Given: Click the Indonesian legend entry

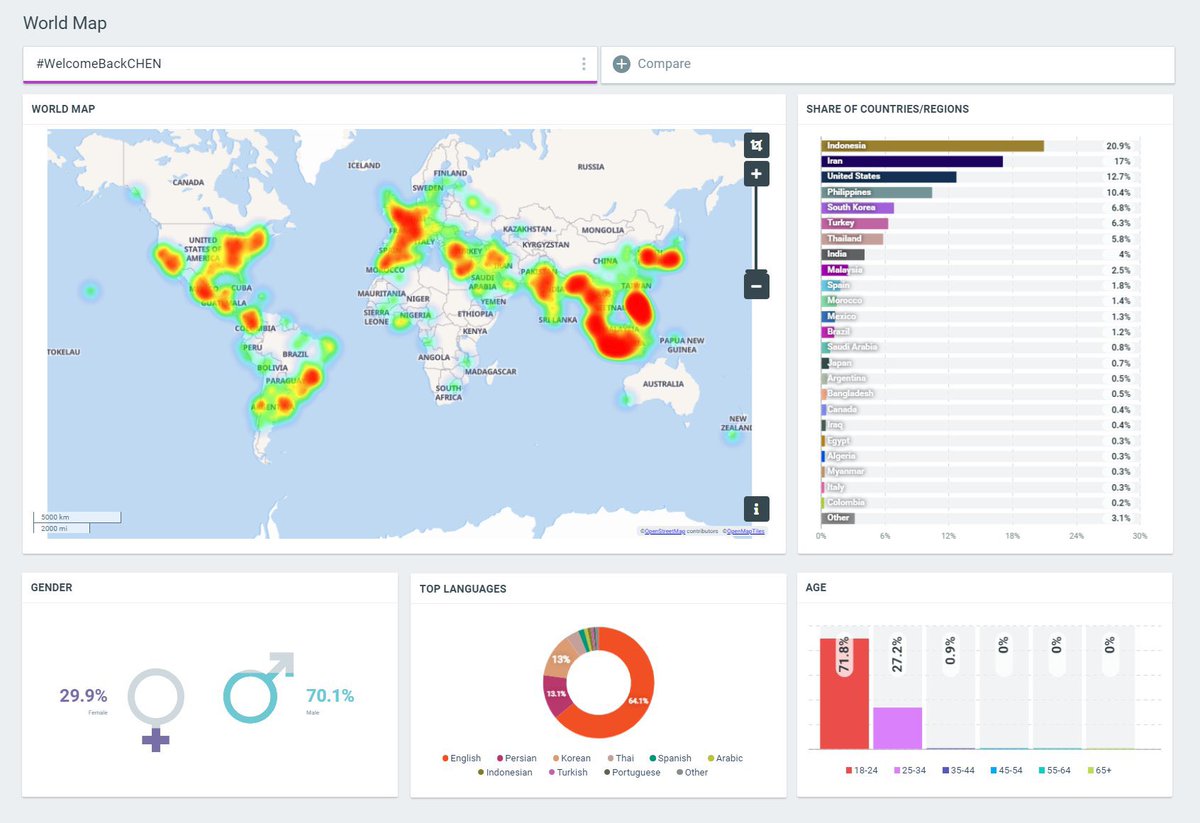Looking at the screenshot, I should [505, 772].
